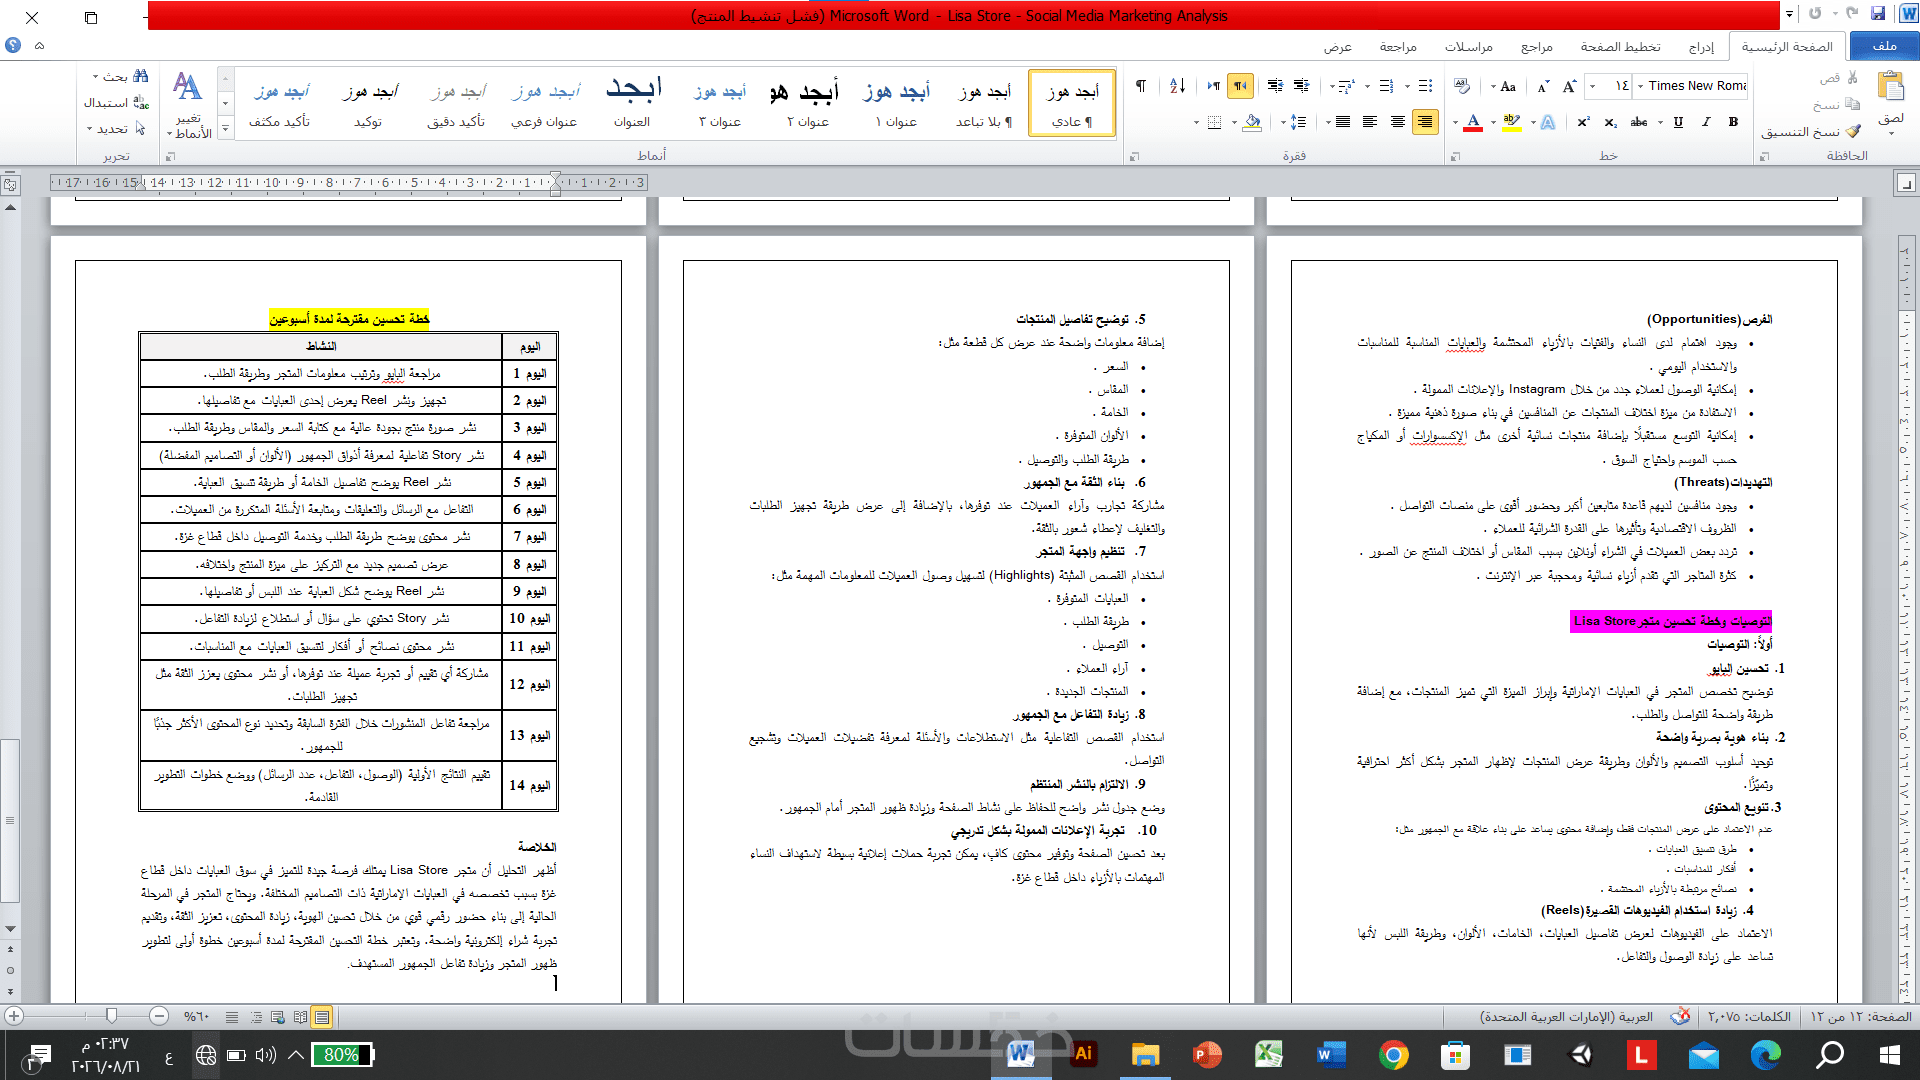Apply the Heading 1 (عنوان ١) style
The image size is (1920, 1080).
coord(897,104)
